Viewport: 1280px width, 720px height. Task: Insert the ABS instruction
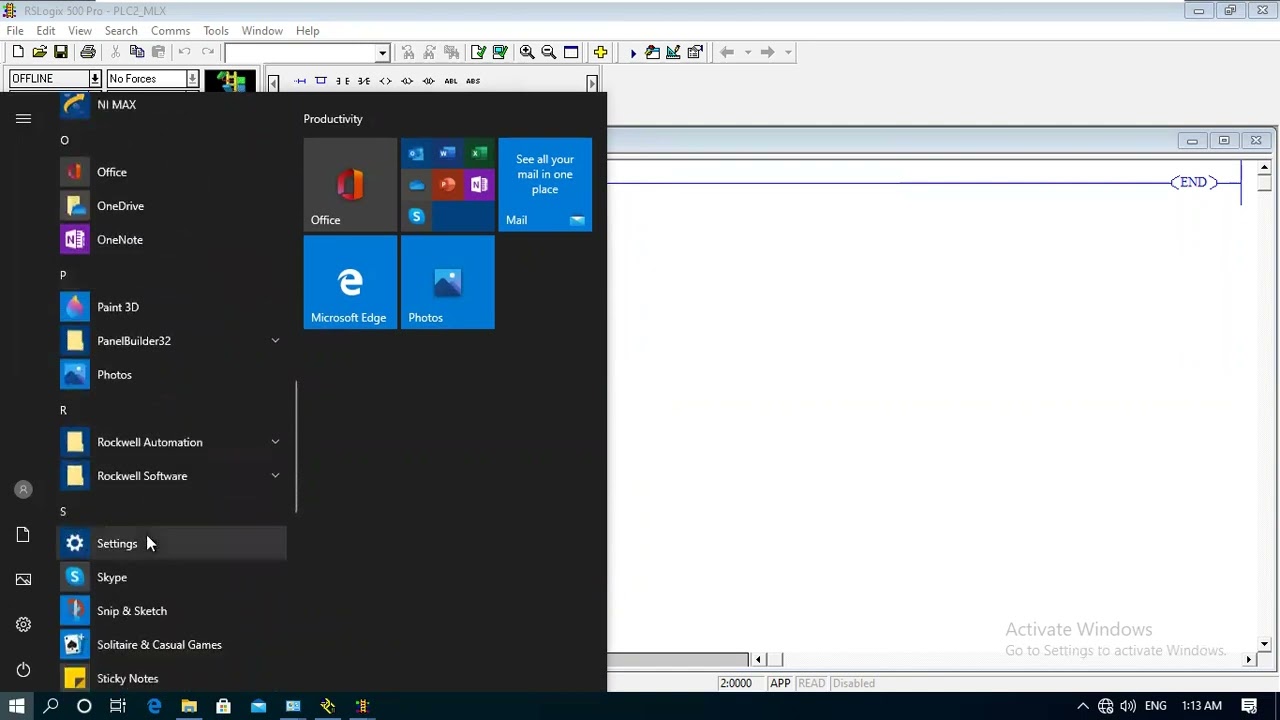(473, 81)
